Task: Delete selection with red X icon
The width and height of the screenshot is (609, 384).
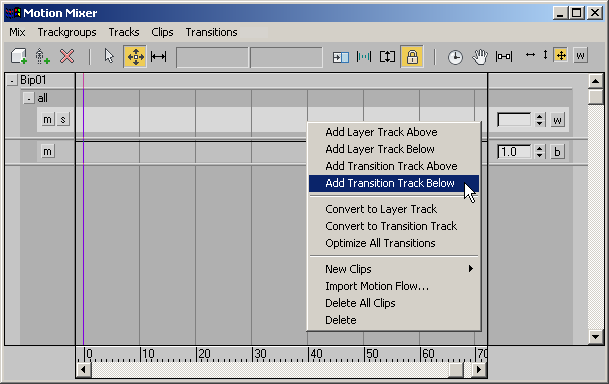Action: 67,56
